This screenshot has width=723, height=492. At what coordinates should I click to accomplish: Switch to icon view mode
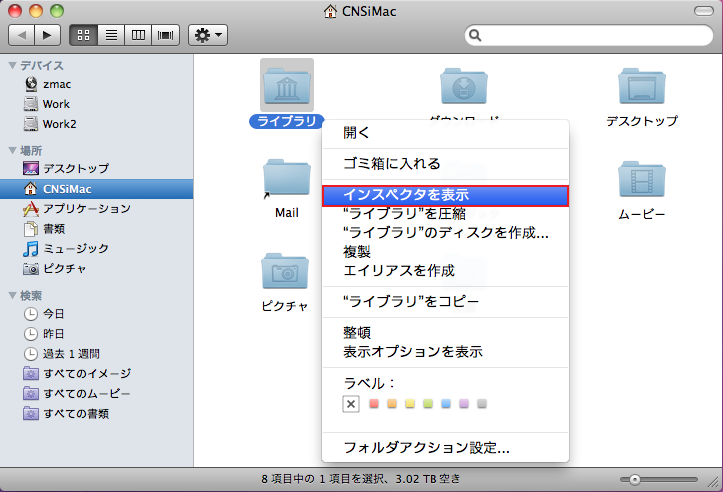point(84,35)
